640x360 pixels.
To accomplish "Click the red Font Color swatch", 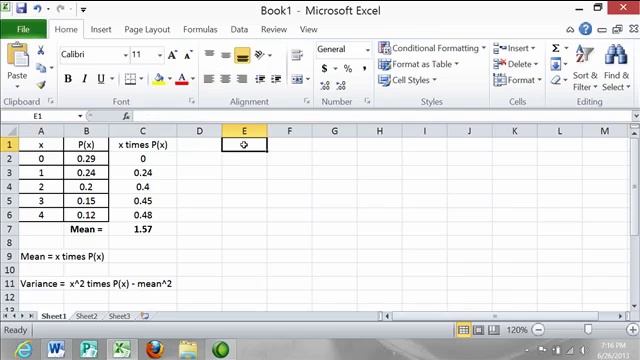I will (x=182, y=79).
